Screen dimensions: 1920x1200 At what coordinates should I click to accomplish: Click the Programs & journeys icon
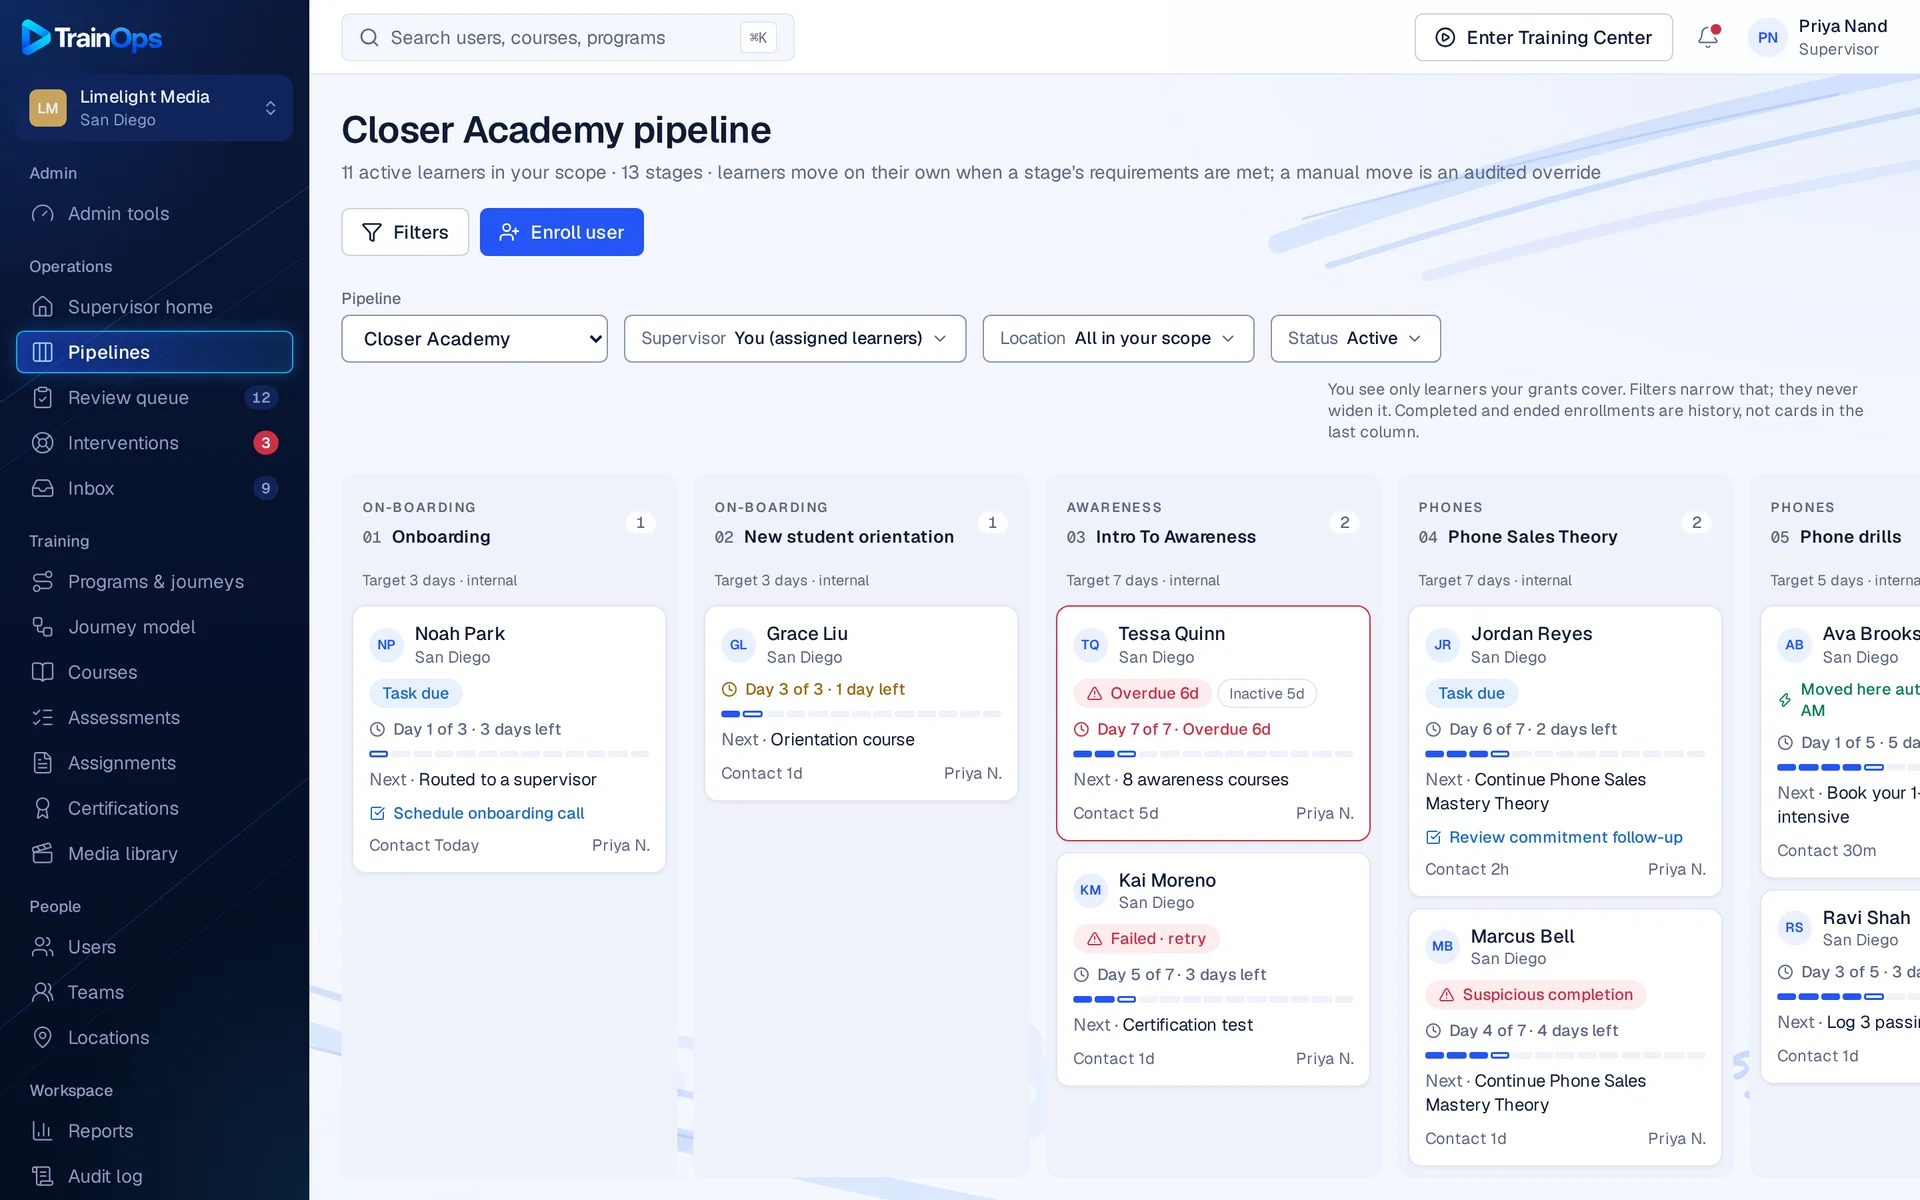pos(42,582)
